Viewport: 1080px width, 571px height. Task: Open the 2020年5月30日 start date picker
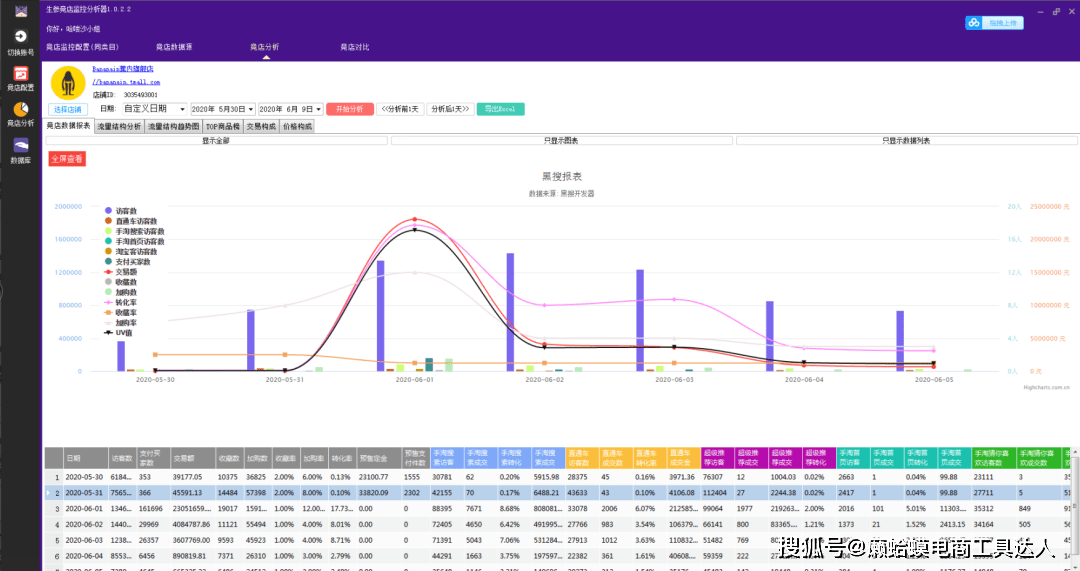[222, 109]
